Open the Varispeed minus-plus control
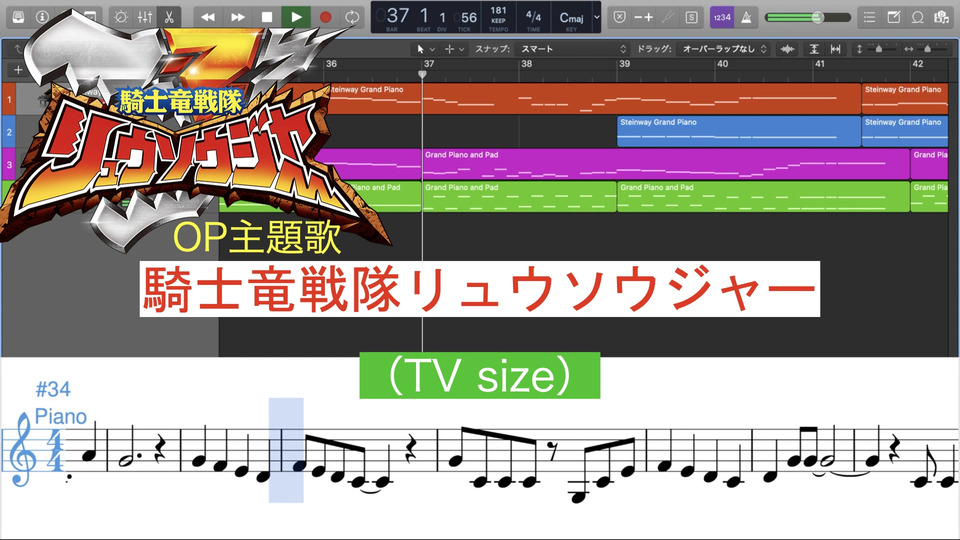This screenshot has width=960, height=540. [x=643, y=17]
